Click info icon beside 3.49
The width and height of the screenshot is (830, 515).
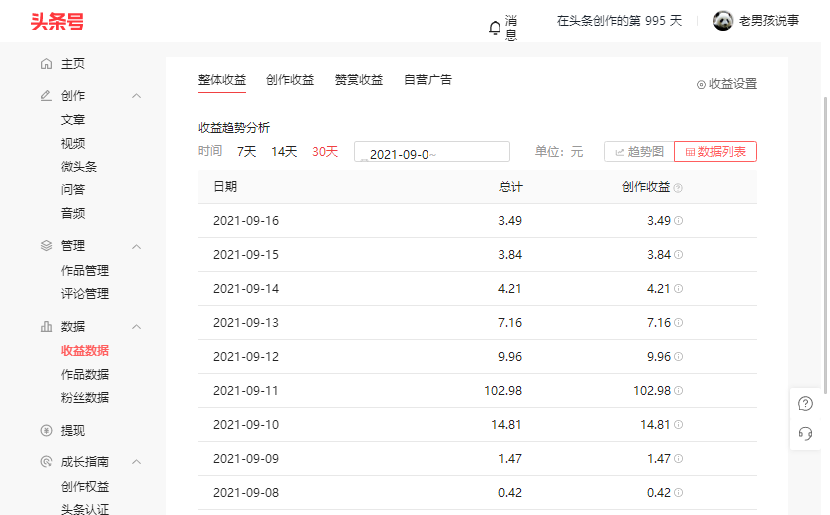679,221
